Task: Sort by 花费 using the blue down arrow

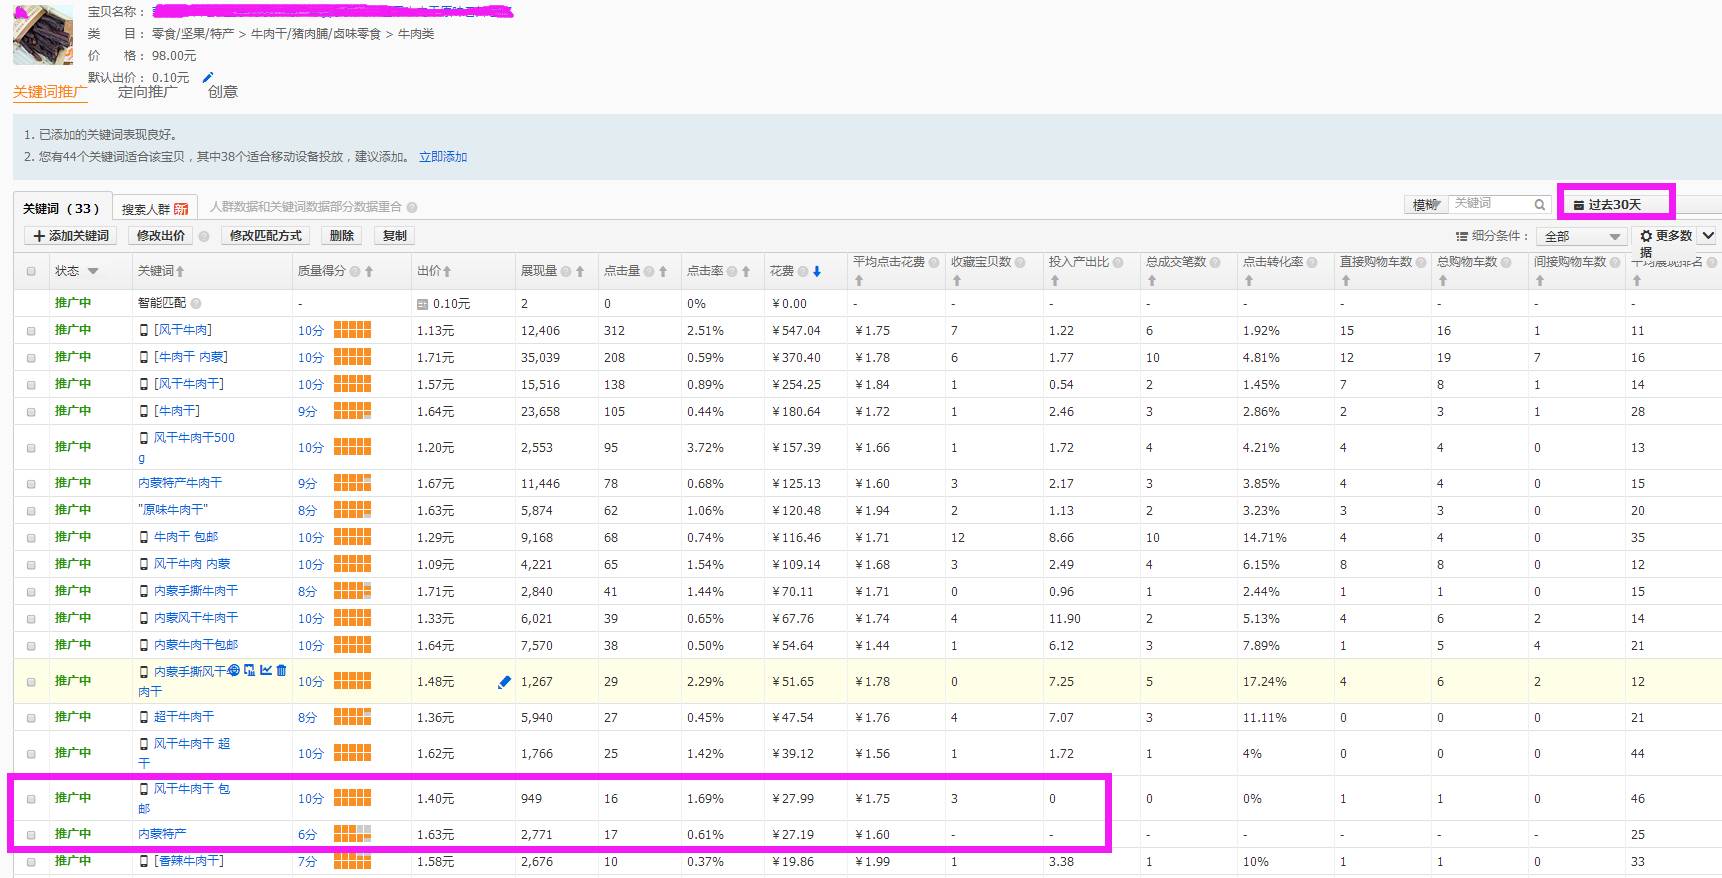Action: pyautogui.click(x=817, y=271)
